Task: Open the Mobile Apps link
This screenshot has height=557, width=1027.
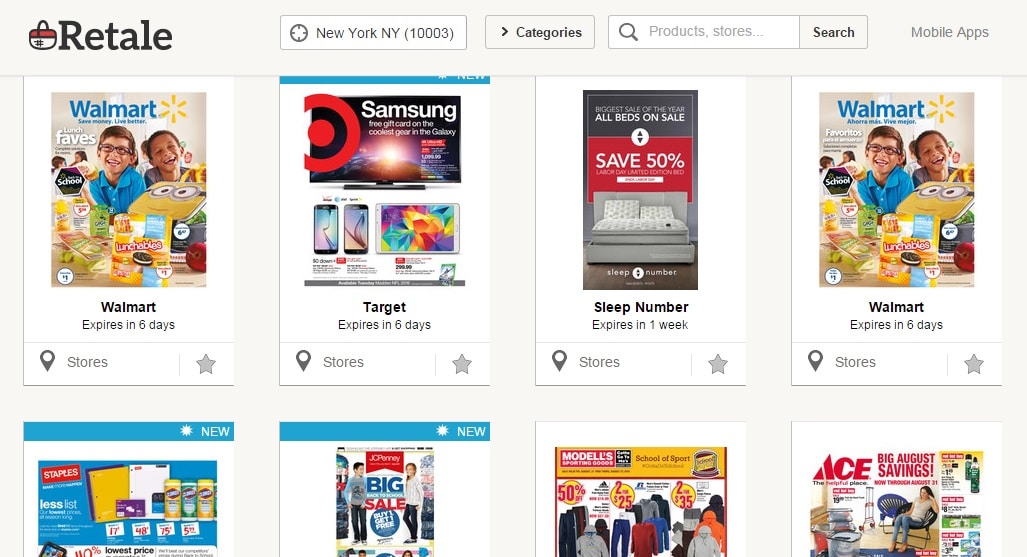Action: 950,32
